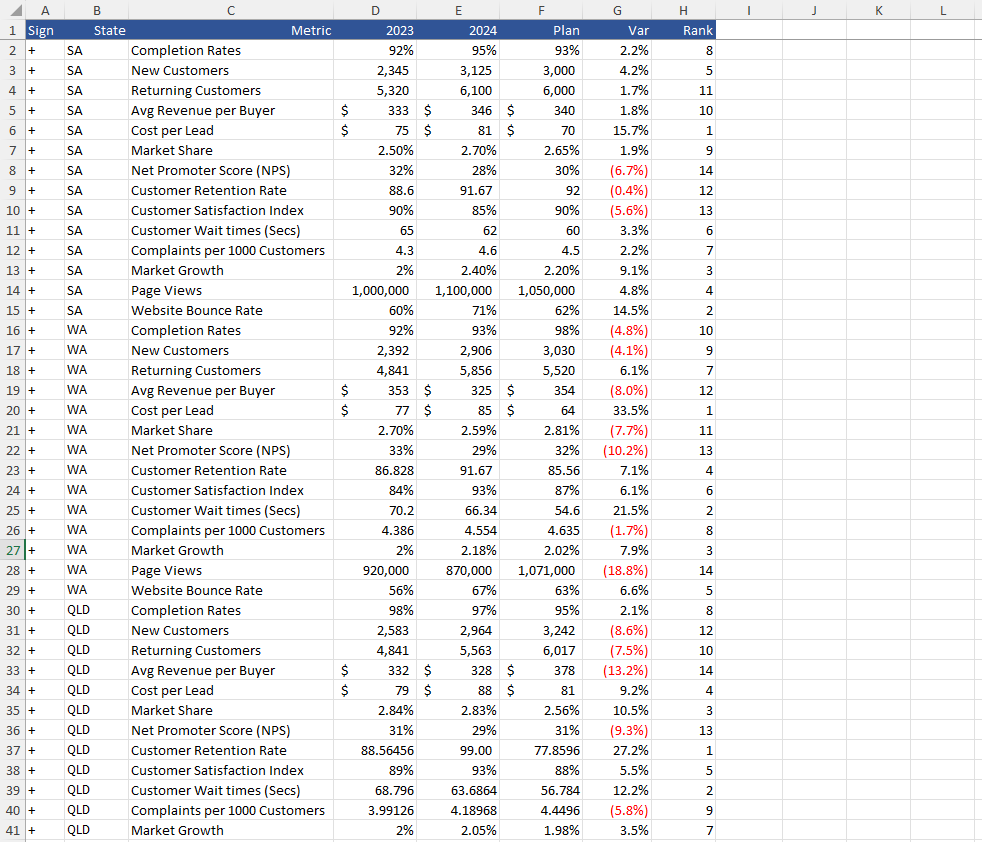Select SA Returning Customers plan value 6,000
The height and width of the screenshot is (842, 982).
click(x=541, y=90)
